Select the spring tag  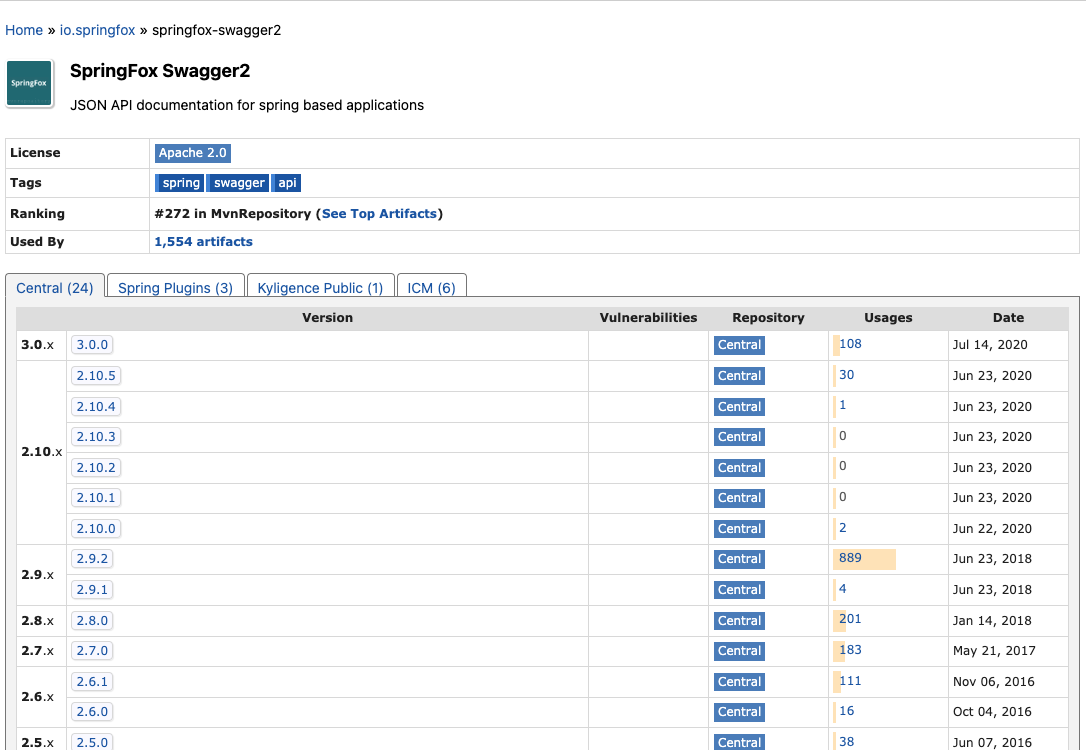coord(180,183)
